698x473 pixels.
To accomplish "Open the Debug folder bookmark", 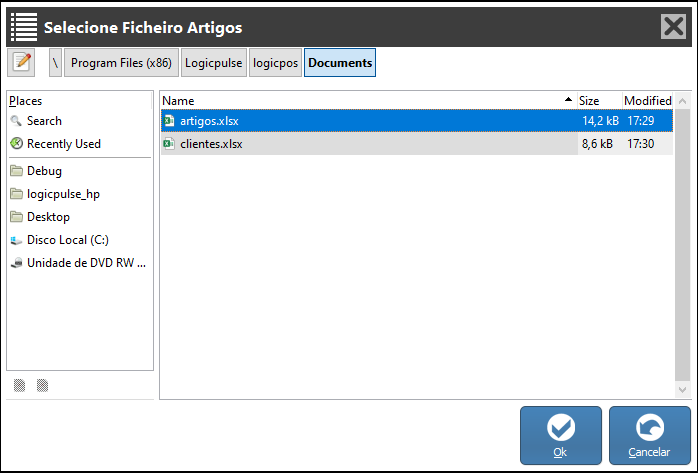I will (43, 171).
